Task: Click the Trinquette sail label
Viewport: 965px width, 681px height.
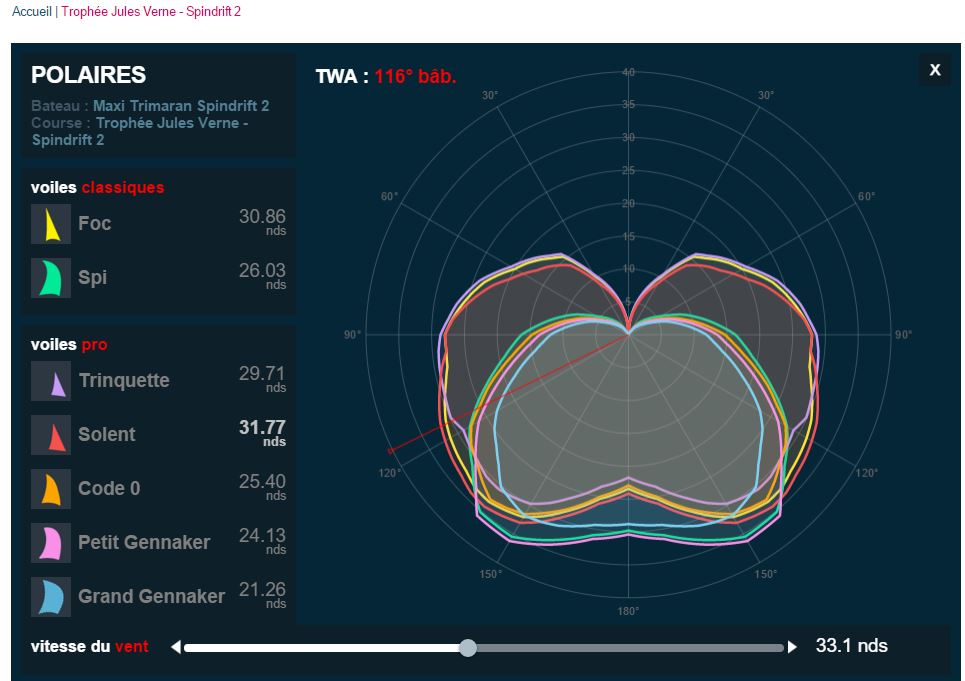Action: (x=124, y=380)
